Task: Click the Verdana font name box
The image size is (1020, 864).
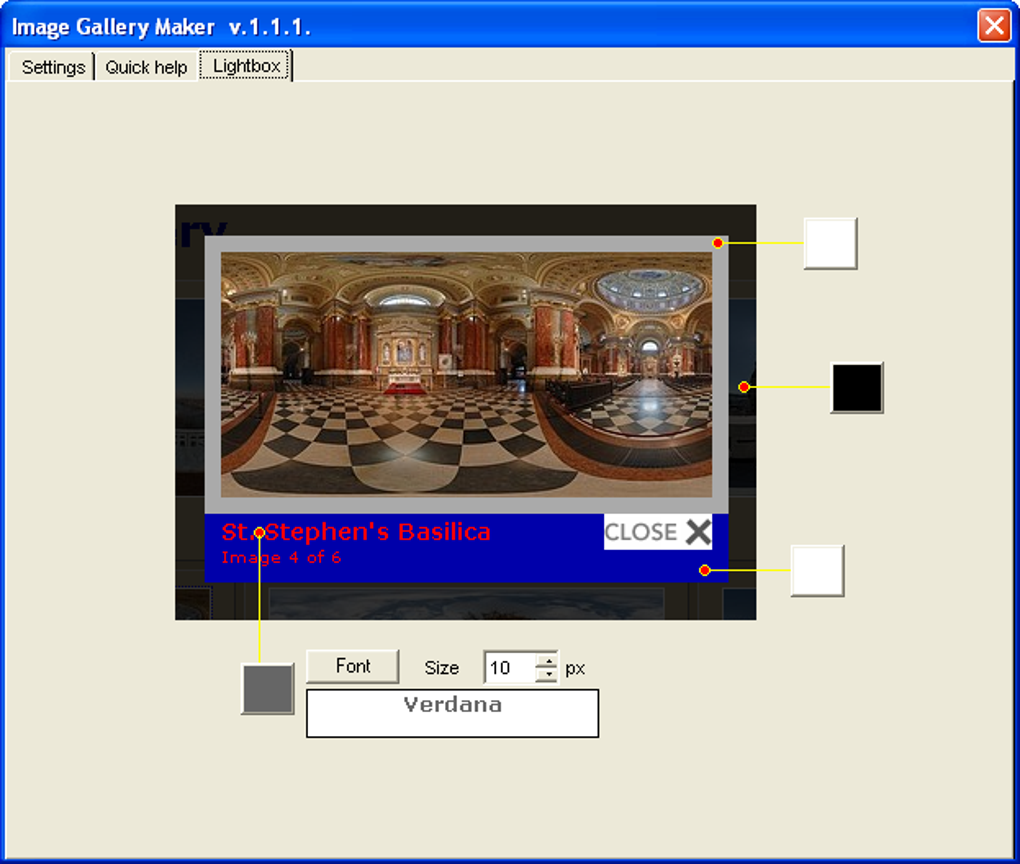Action: [452, 712]
